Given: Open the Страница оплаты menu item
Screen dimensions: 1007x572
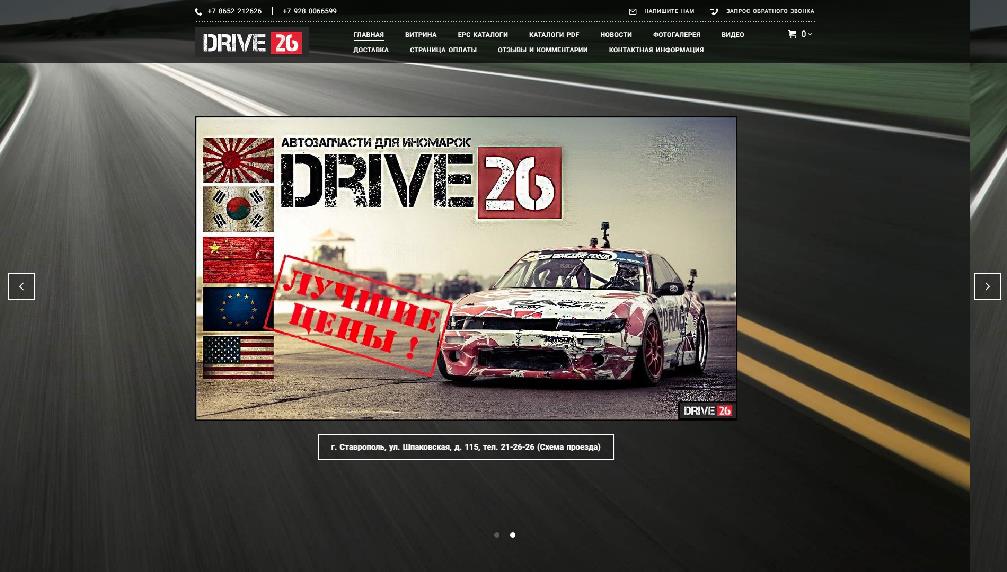Looking at the screenshot, I should [x=443, y=49].
